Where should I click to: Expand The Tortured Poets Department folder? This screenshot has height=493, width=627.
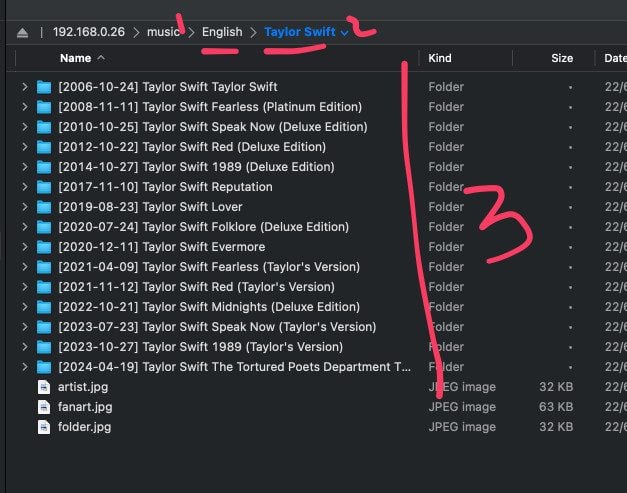pos(24,367)
